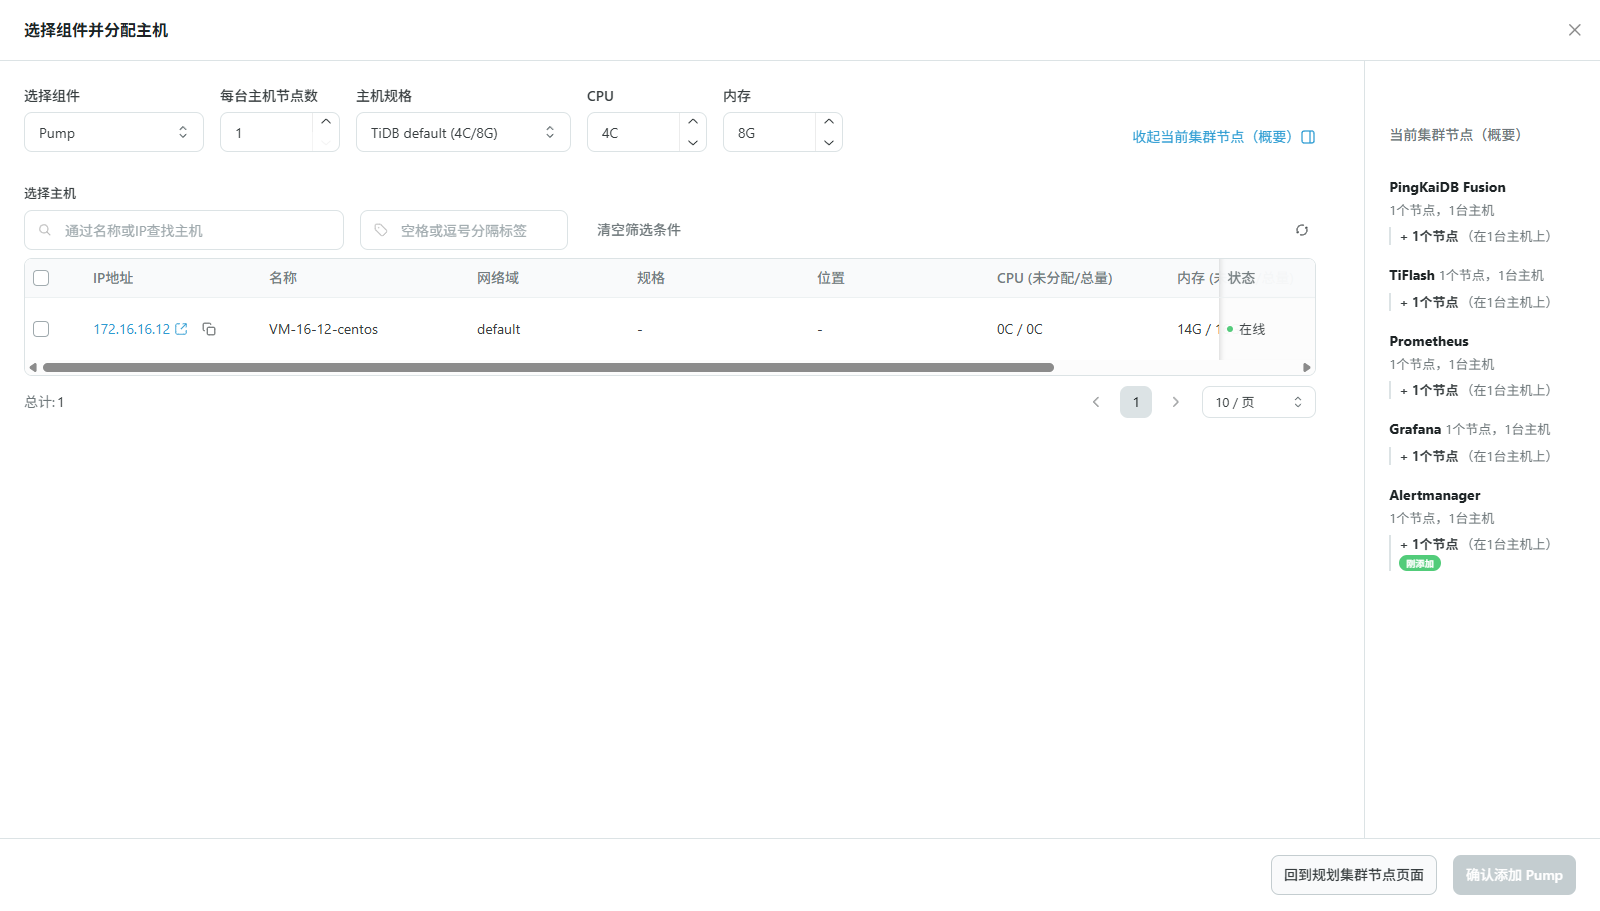The width and height of the screenshot is (1600, 911).
Task: Click the 收起当前集群节点（概要） link
Action: 1222,137
